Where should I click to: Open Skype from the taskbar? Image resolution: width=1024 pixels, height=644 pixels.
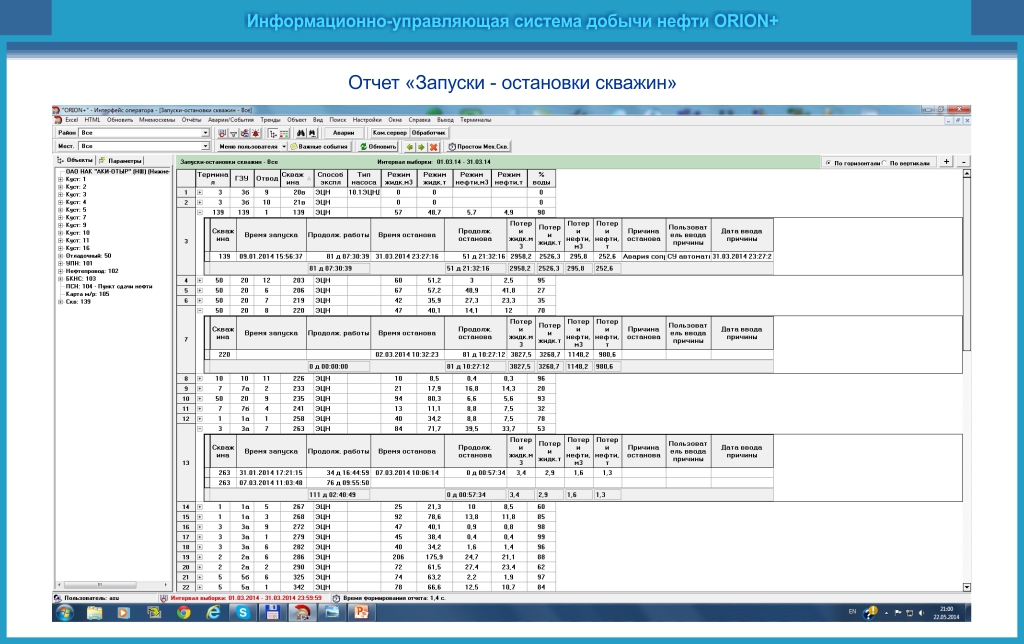click(x=243, y=613)
